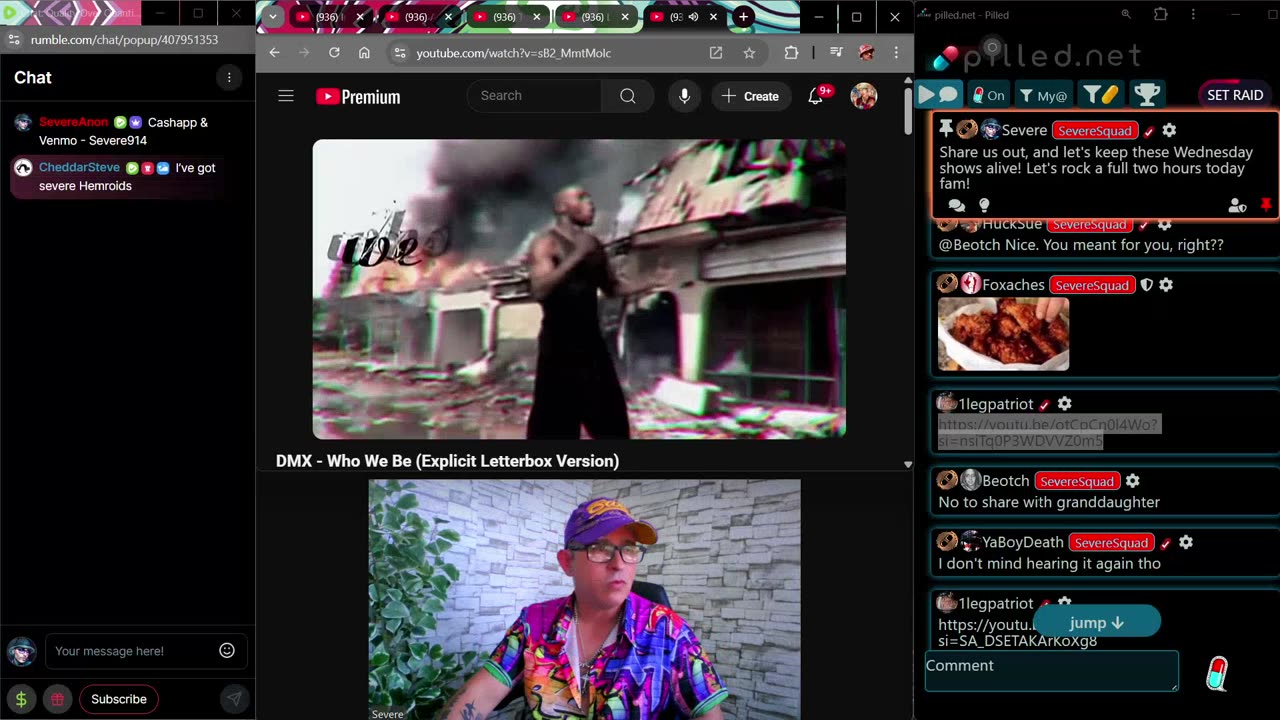The image size is (1280, 720).
Task: Open gear settings on Foxaches message
Action: point(1165,285)
